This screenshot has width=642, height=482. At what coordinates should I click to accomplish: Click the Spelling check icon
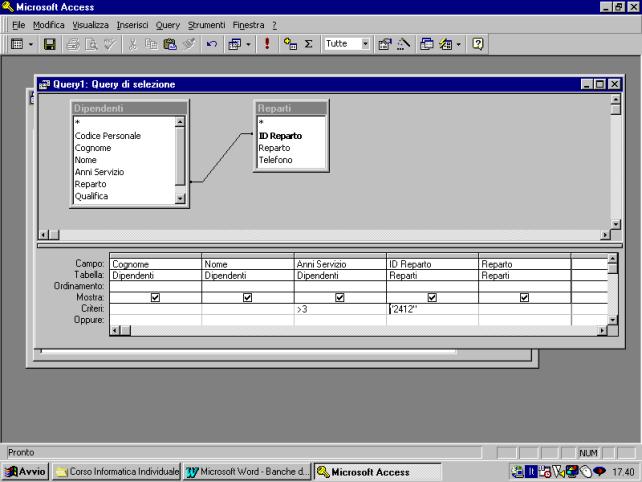click(110, 44)
